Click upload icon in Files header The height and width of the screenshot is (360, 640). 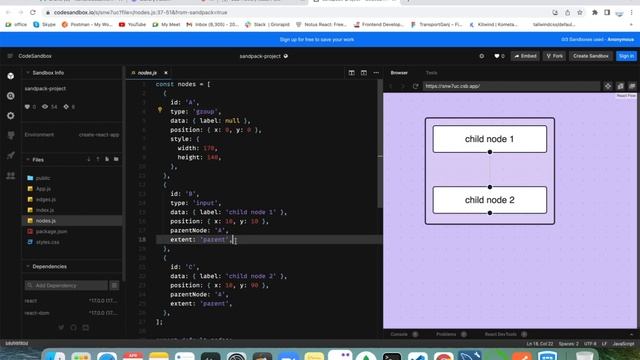[98, 159]
